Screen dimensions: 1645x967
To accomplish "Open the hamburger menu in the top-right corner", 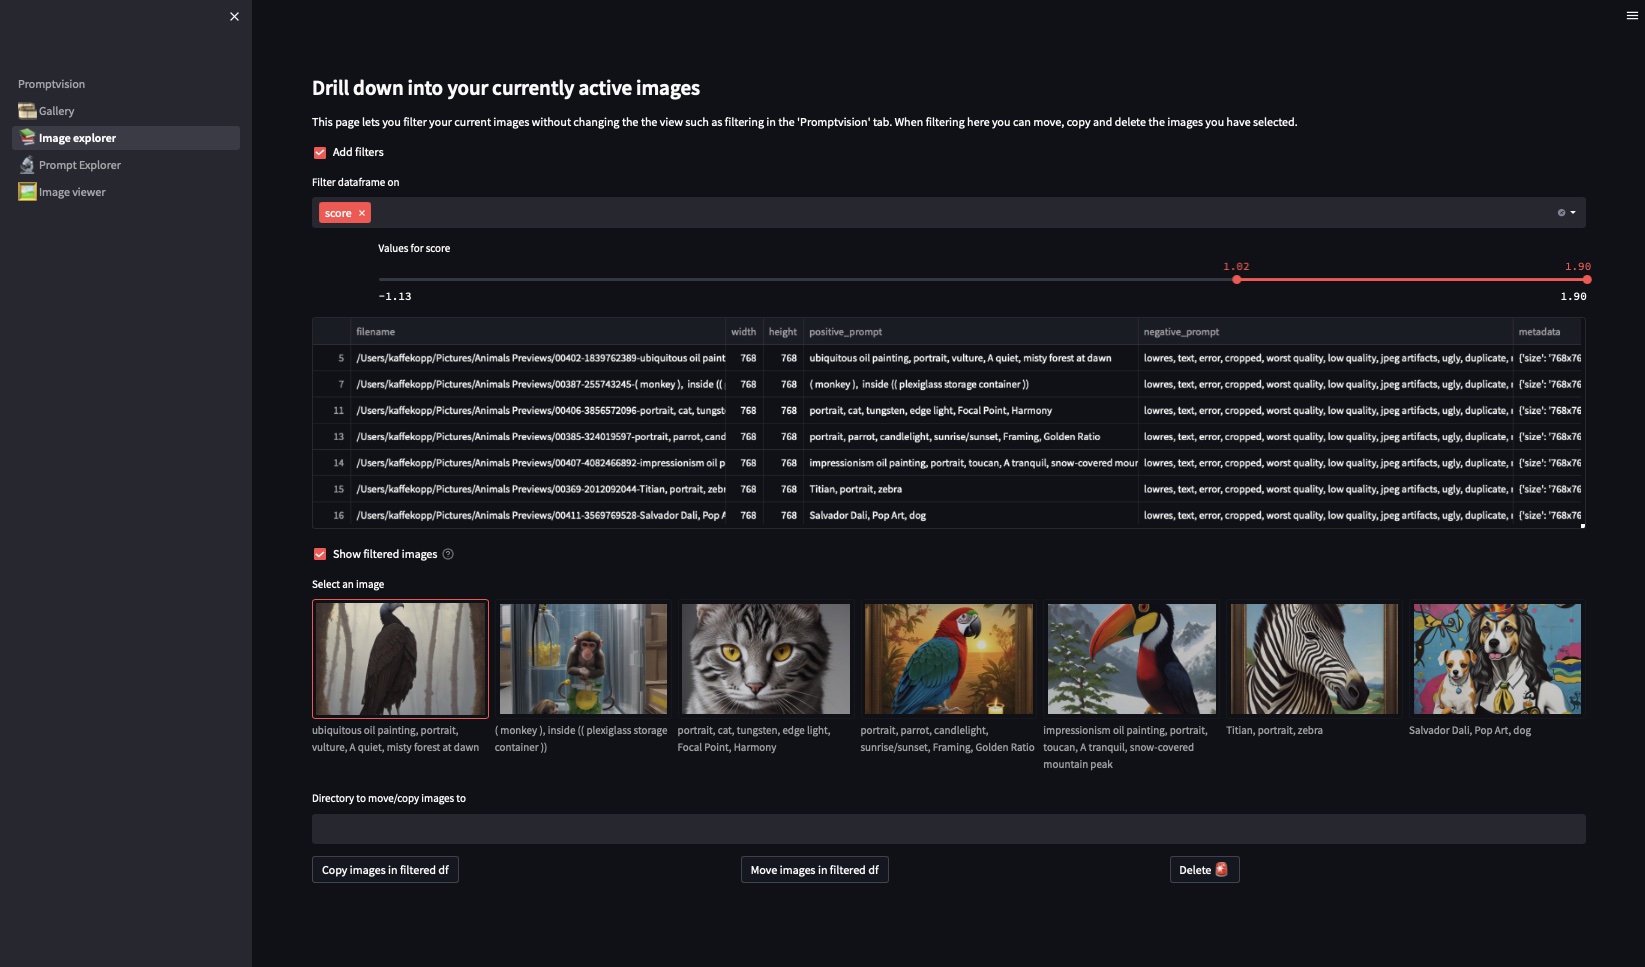I will (x=1634, y=15).
